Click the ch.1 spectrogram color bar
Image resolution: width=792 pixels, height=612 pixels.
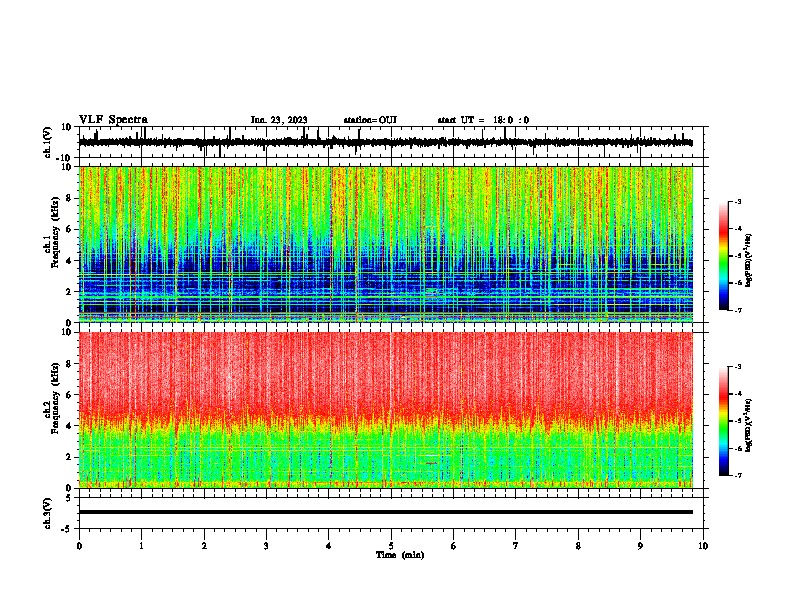724,256
